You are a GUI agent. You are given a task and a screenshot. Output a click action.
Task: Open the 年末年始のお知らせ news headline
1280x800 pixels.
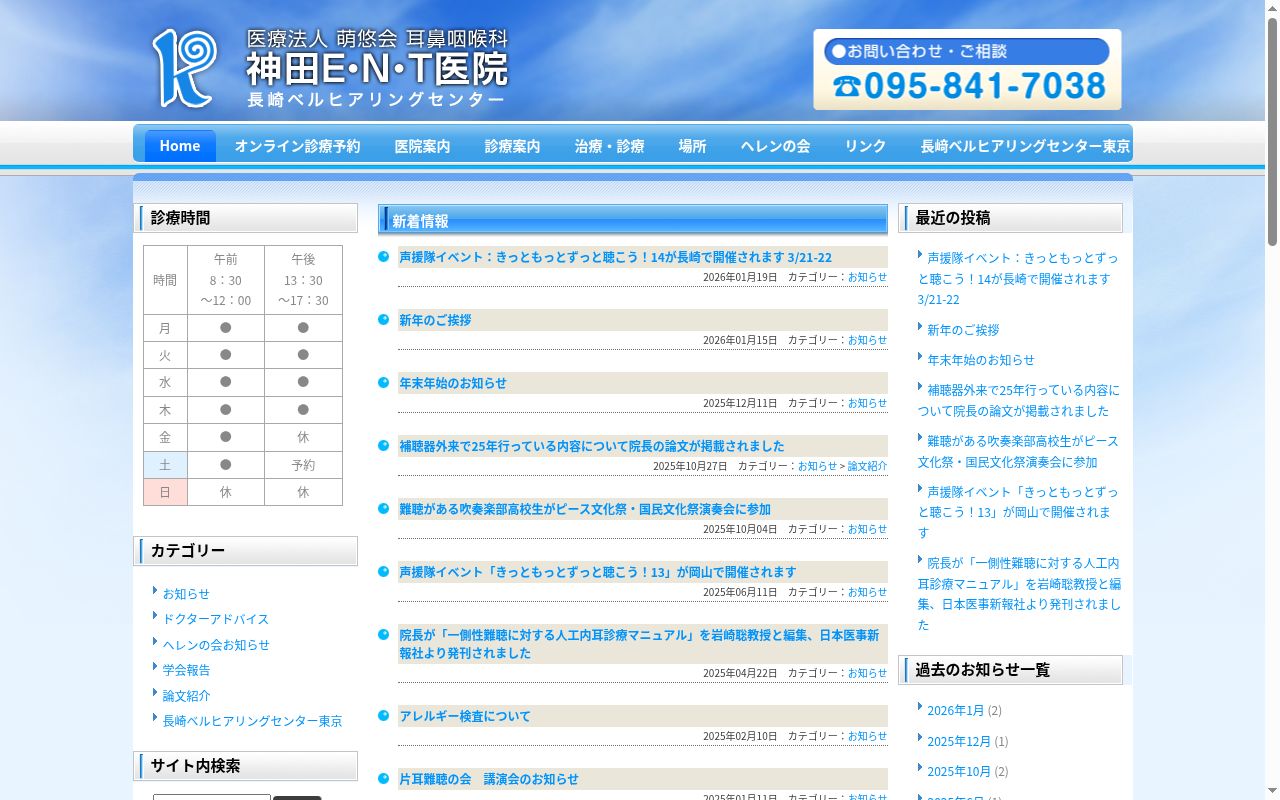coord(453,384)
